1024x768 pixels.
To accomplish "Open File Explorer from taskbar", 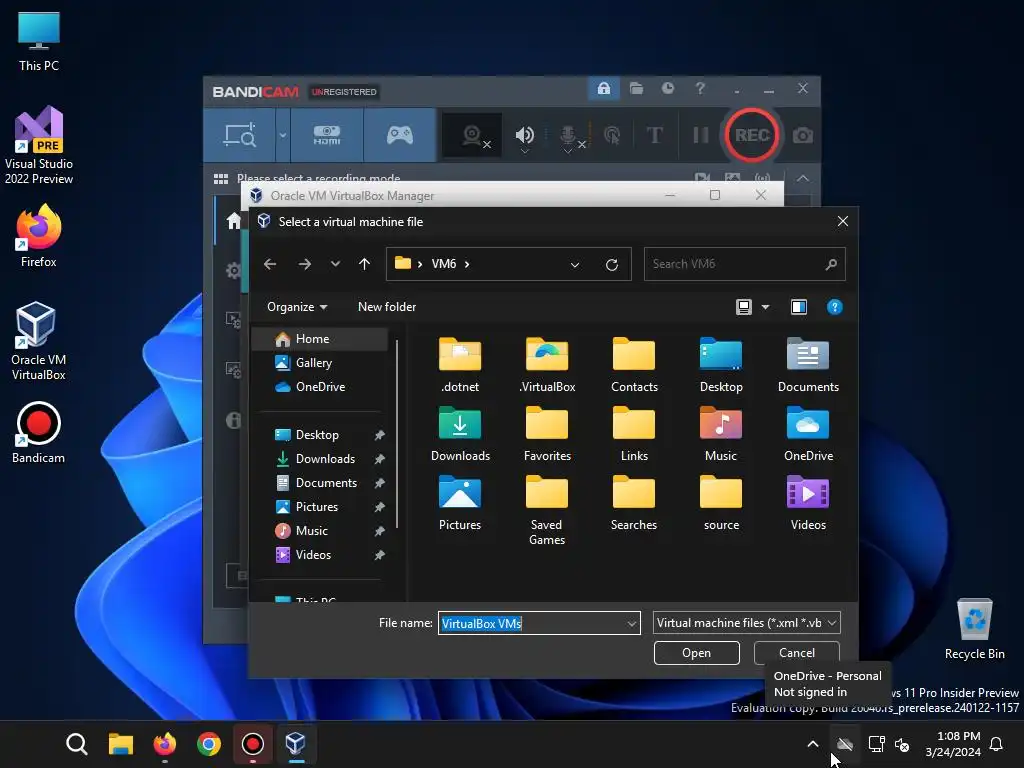I will (x=121, y=744).
